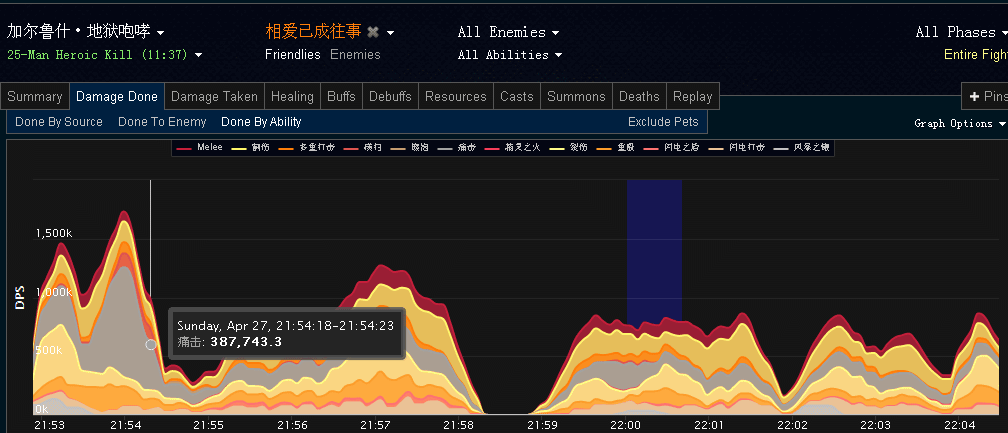This screenshot has width=1008, height=433.
Task: Toggle the Melee series in the legend
Action: coord(201,148)
